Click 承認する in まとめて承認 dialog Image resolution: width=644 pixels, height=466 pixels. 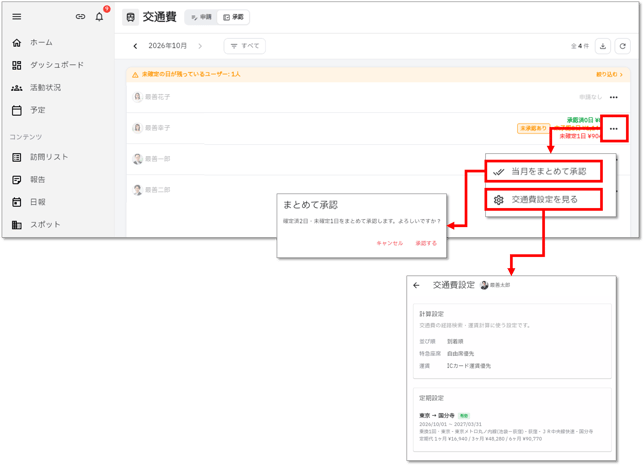pos(426,243)
